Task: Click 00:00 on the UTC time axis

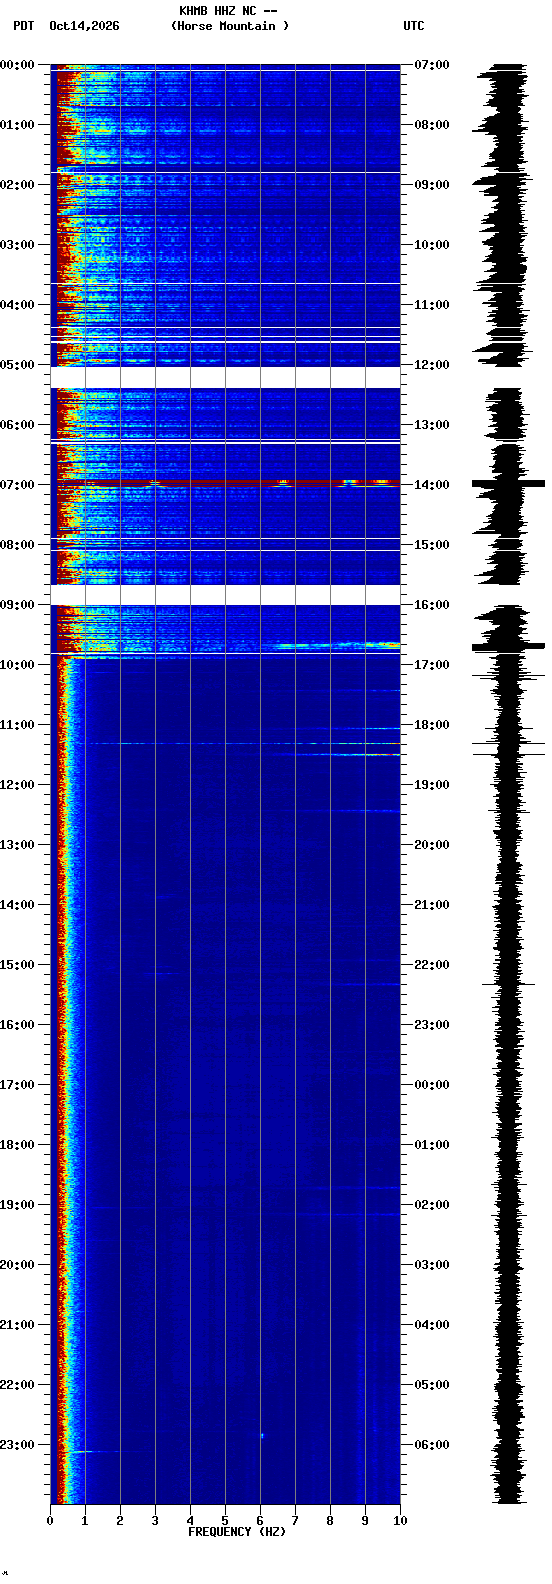Action: pyautogui.click(x=432, y=1085)
